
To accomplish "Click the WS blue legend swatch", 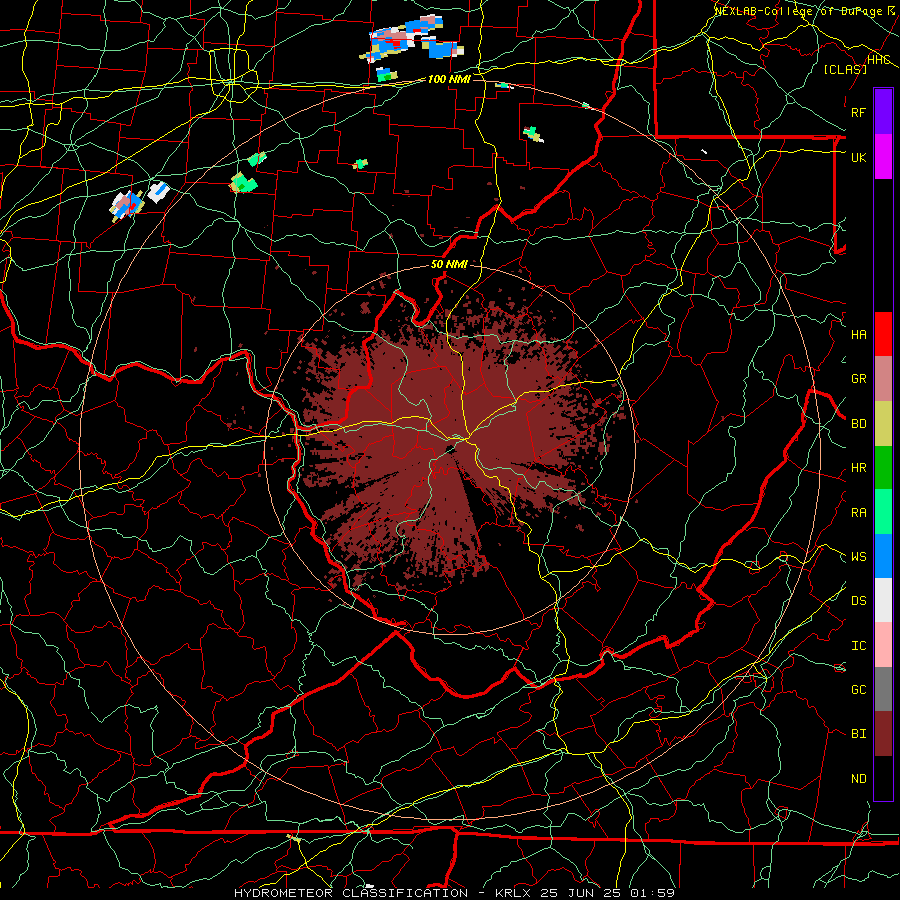I will tap(883, 556).
